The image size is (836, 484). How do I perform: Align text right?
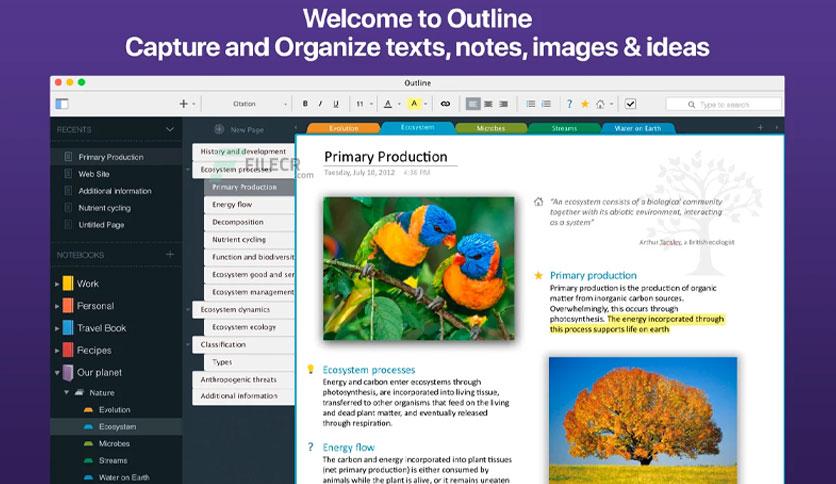coord(503,104)
